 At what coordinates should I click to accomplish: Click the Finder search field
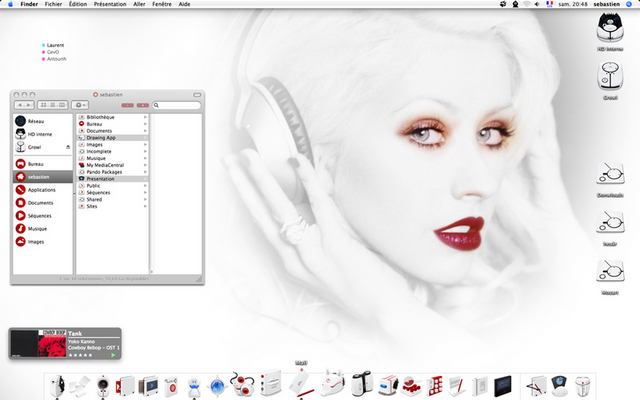pyautogui.click(x=177, y=105)
